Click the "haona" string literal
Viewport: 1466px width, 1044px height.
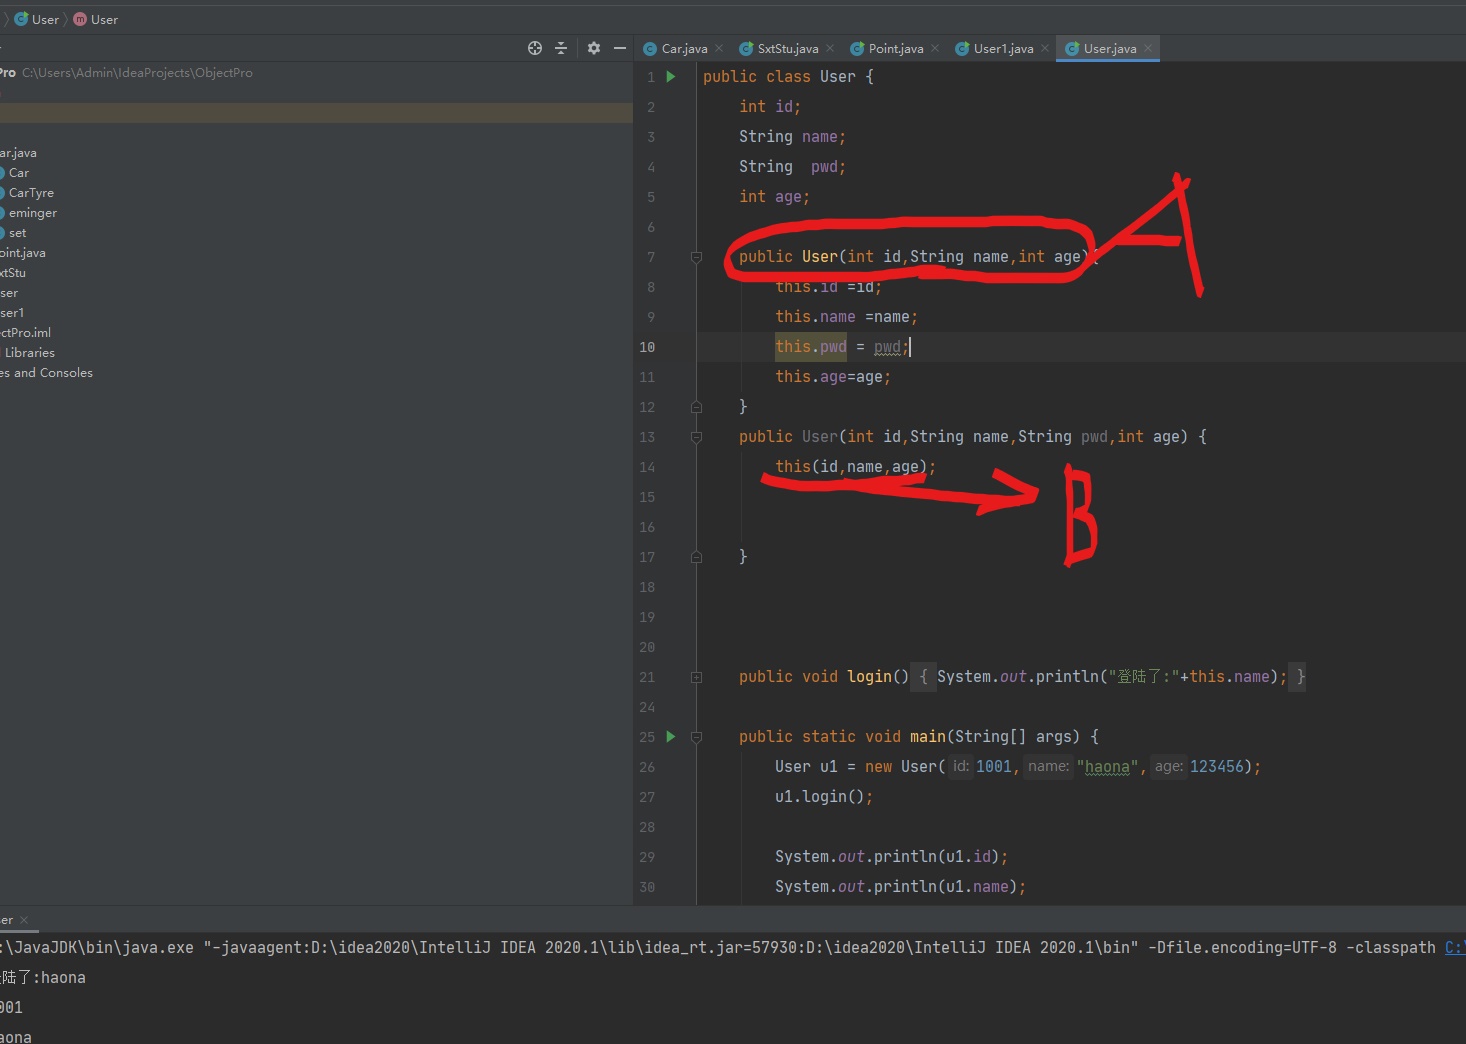(x=1107, y=767)
